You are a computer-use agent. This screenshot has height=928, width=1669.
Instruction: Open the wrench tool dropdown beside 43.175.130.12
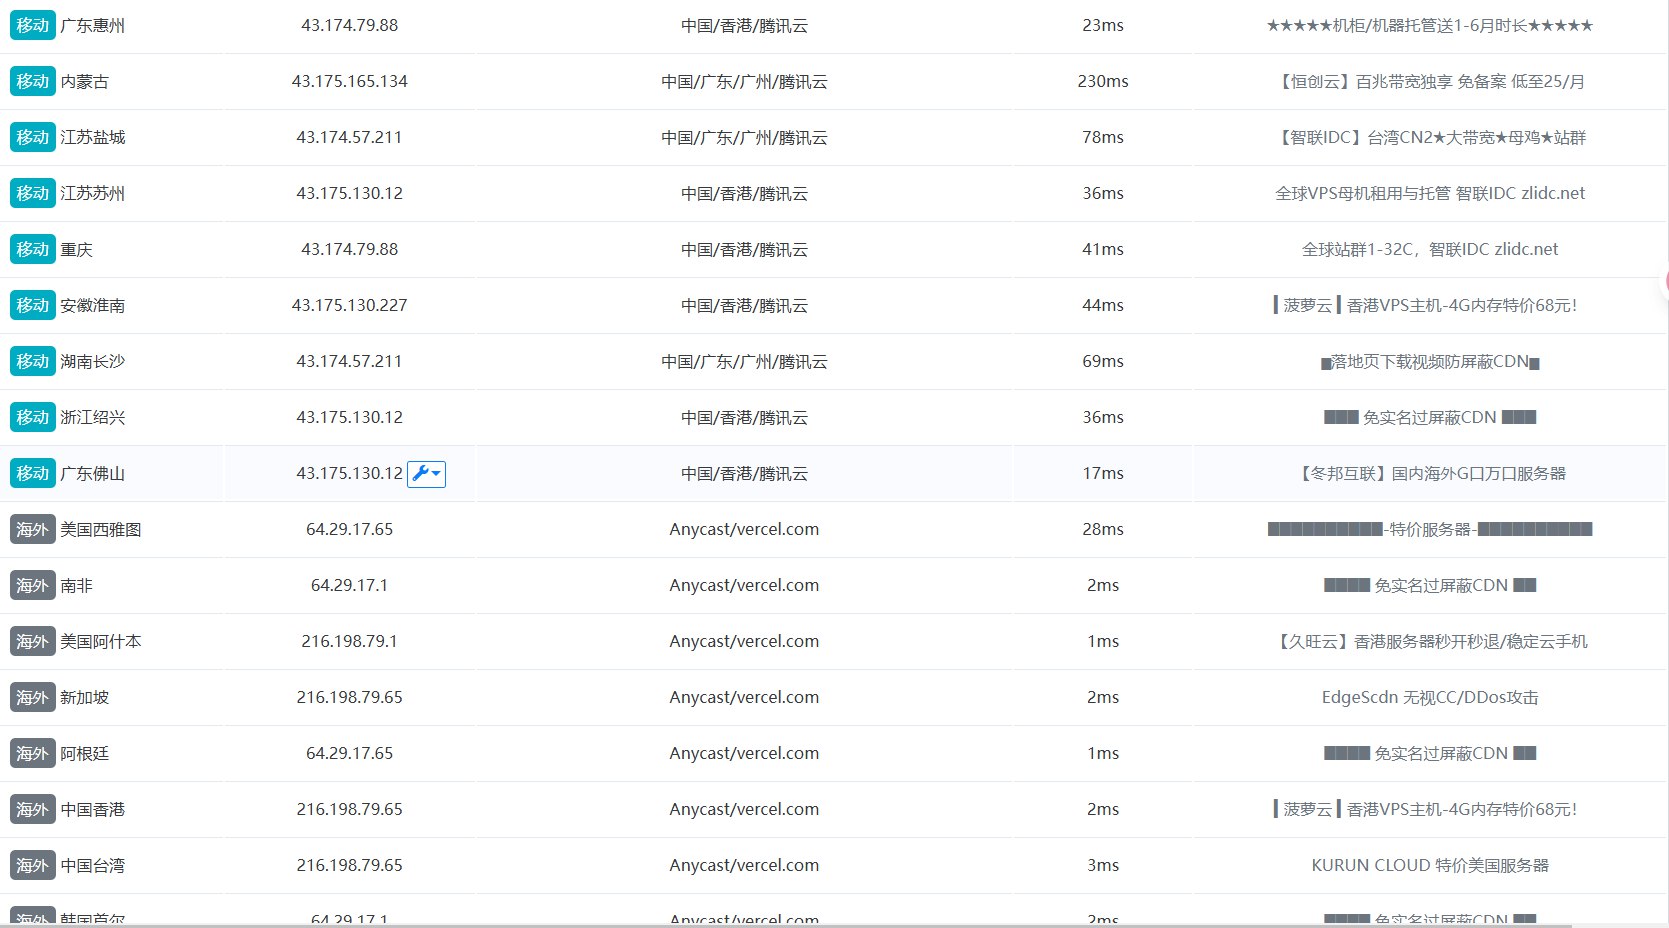(x=426, y=474)
